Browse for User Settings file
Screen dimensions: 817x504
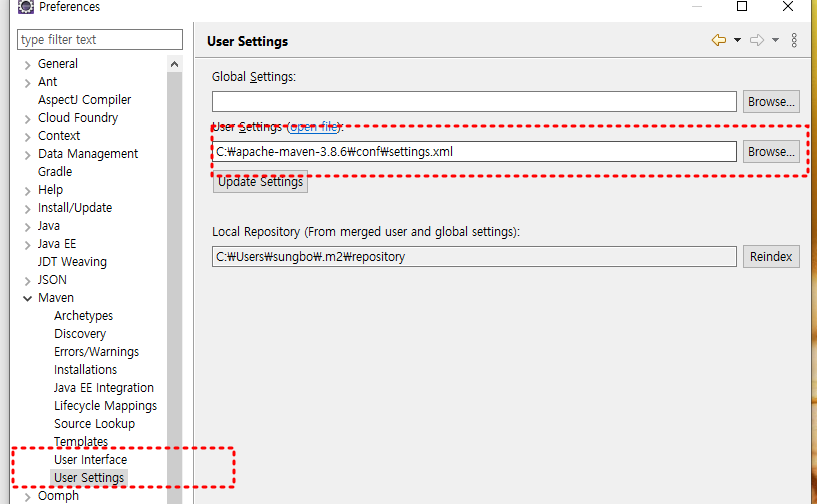pyautogui.click(x=771, y=152)
